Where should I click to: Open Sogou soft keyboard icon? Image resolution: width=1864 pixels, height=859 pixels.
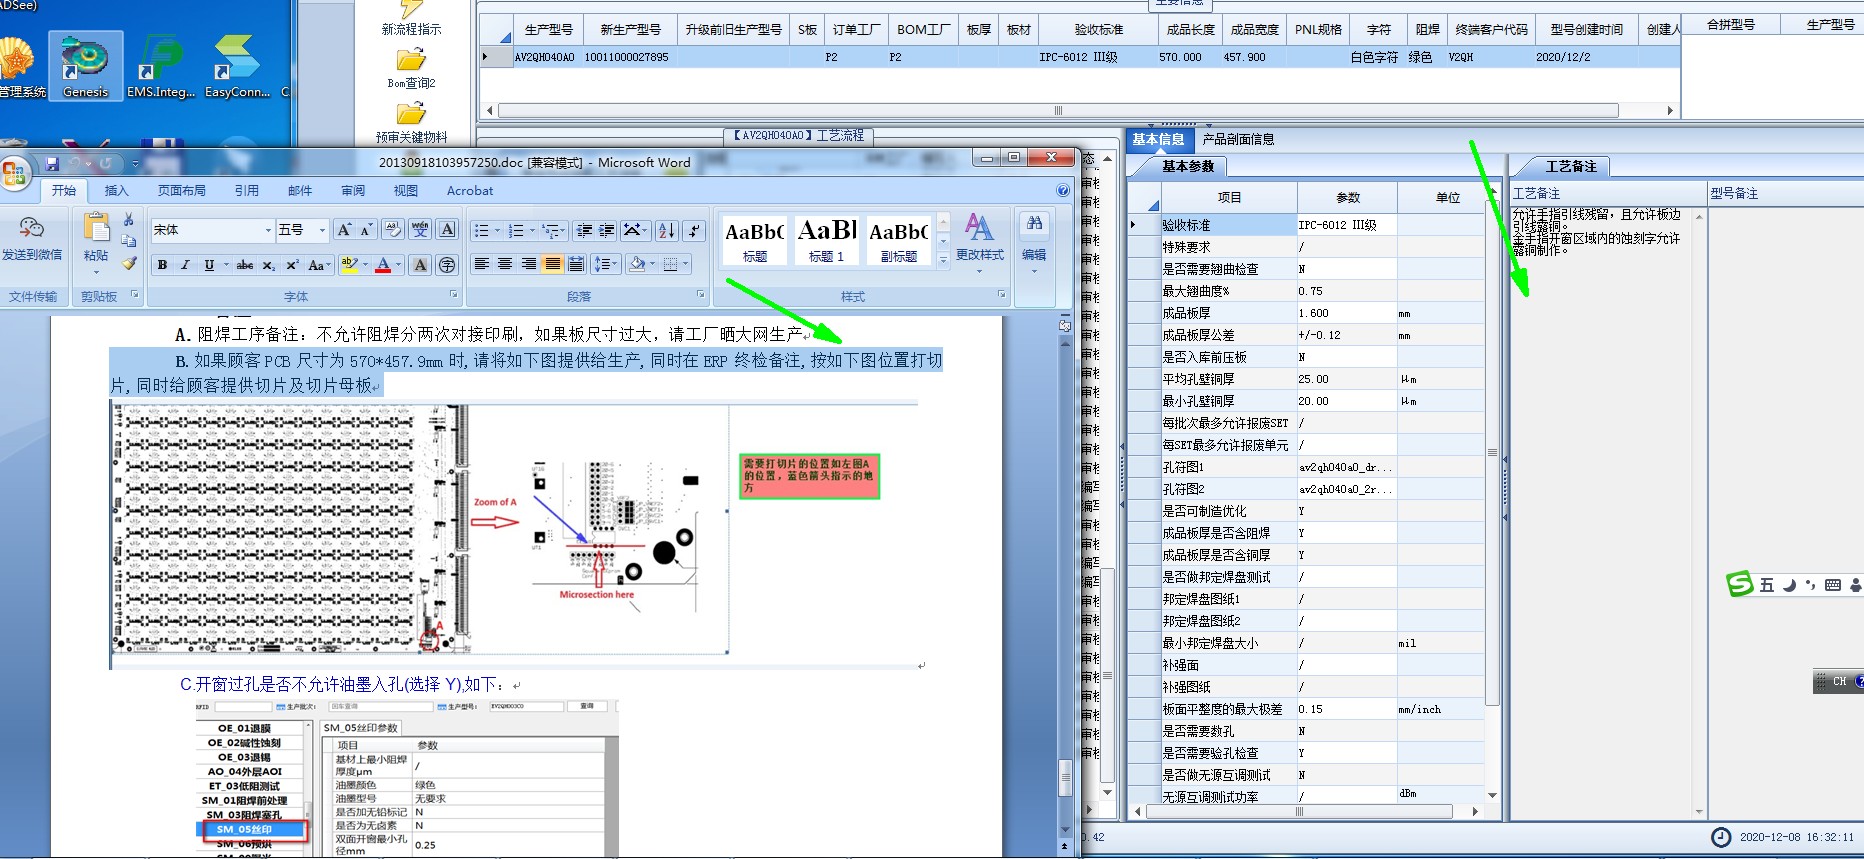point(1832,585)
